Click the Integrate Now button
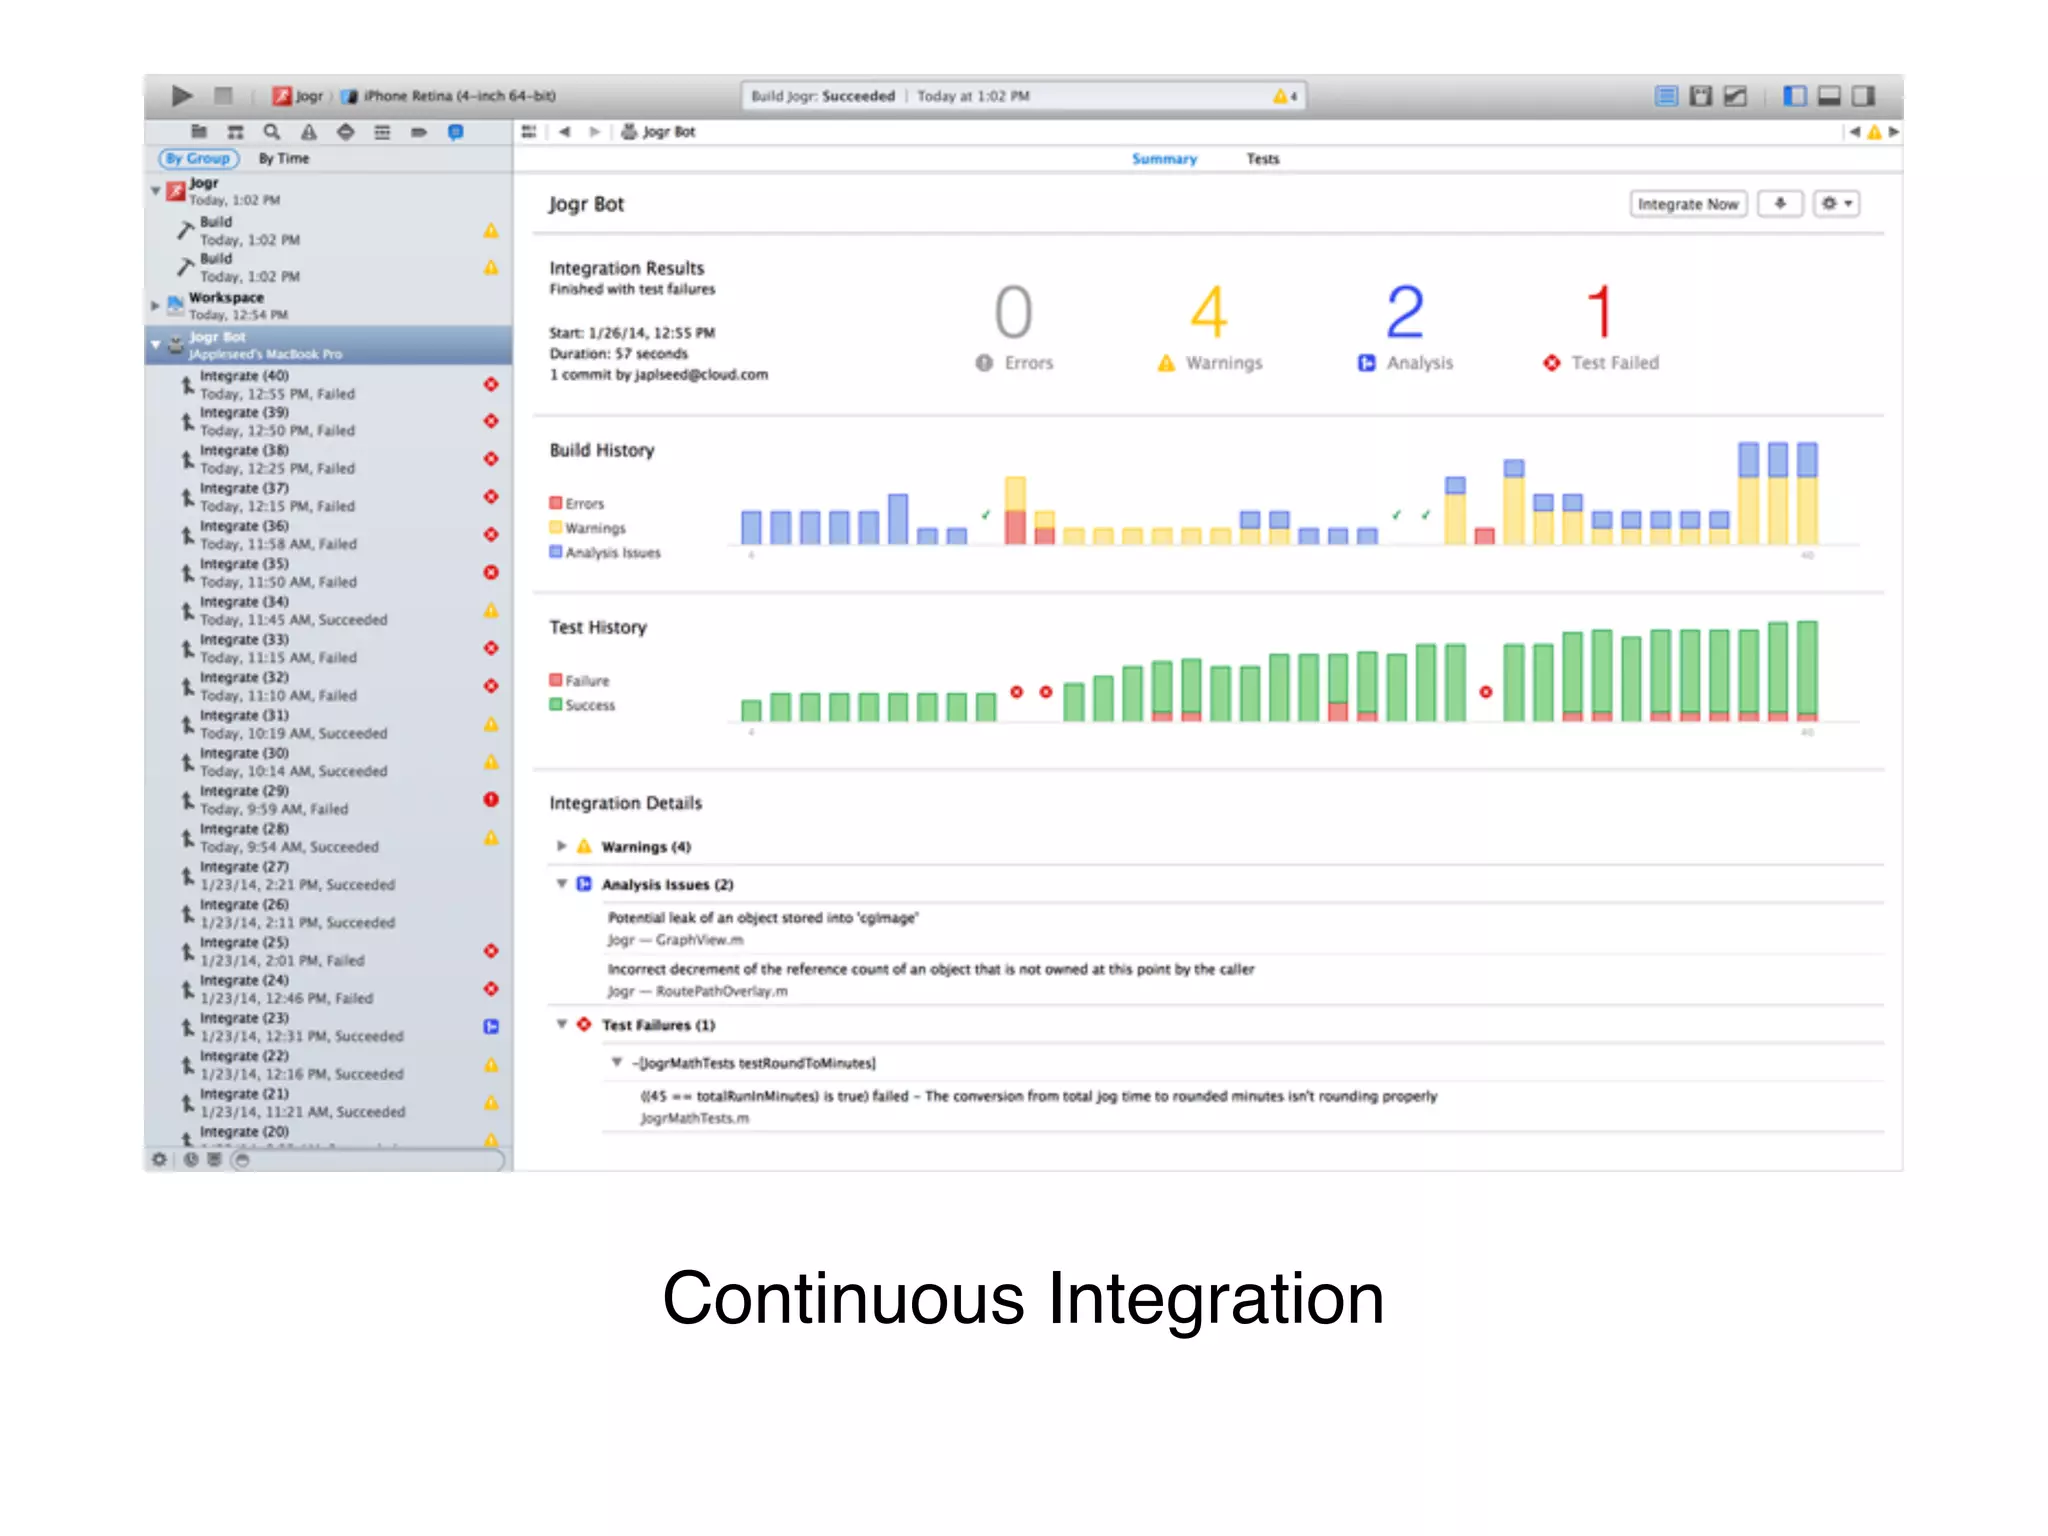Screen dimensions: 2048x1536 [1688, 204]
